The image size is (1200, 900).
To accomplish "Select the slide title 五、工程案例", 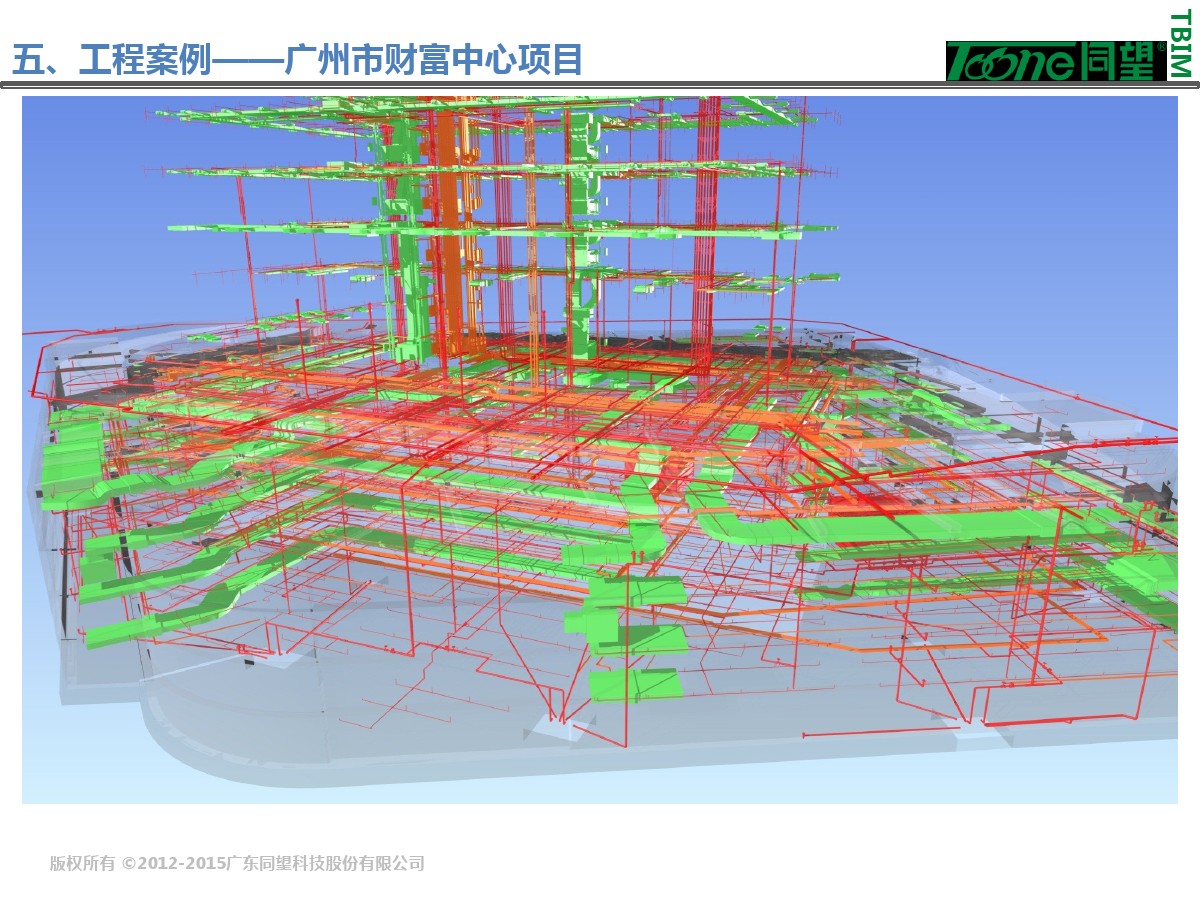I will tap(110, 61).
